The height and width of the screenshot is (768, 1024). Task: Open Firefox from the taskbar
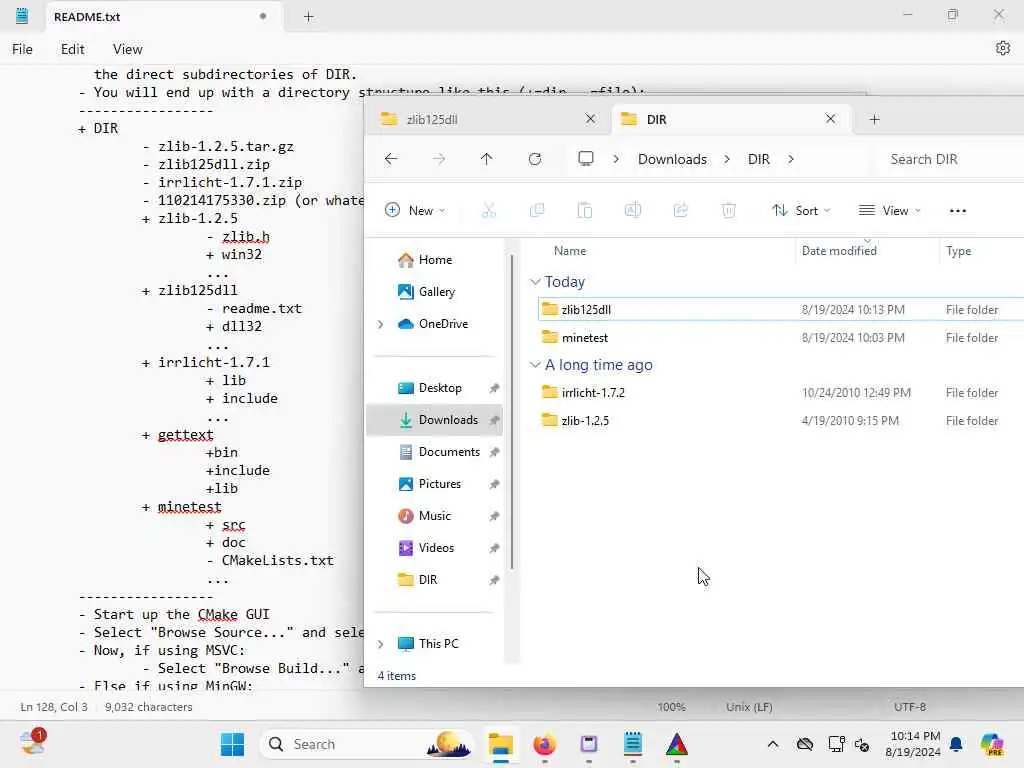545,744
